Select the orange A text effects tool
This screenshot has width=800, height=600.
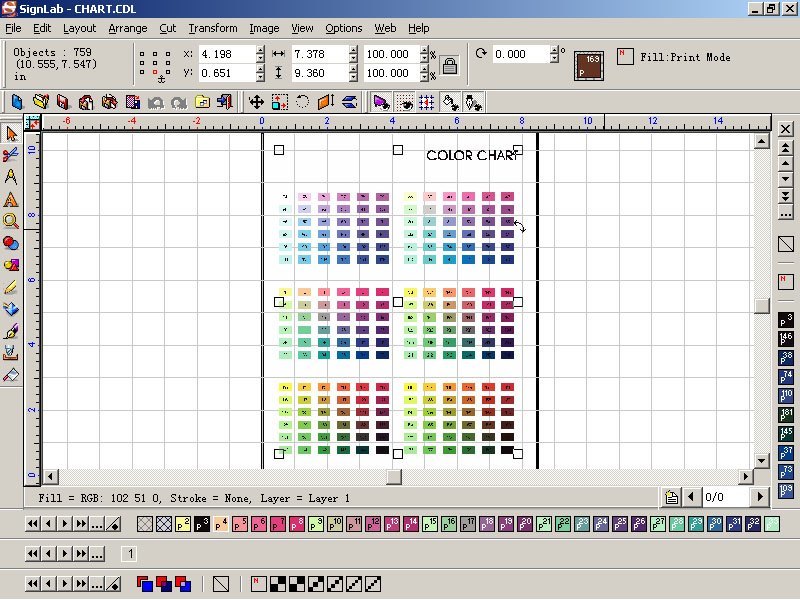coord(11,199)
